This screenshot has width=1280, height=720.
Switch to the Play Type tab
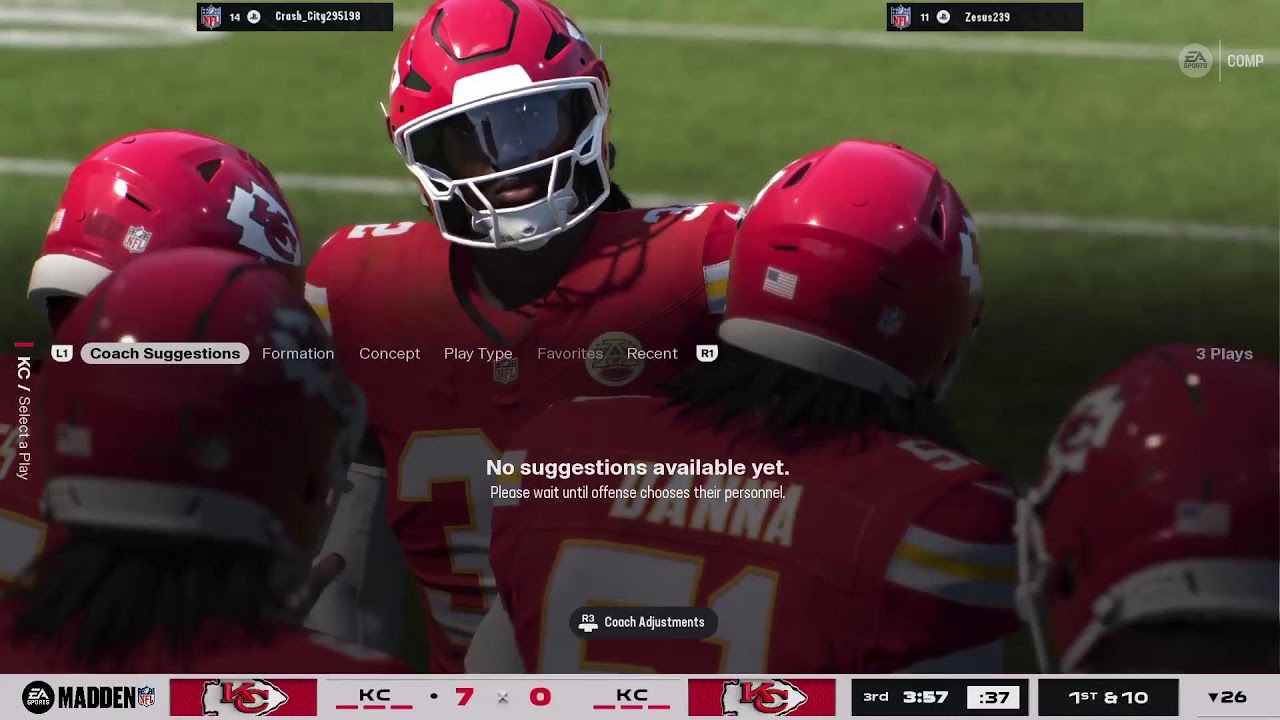478,353
